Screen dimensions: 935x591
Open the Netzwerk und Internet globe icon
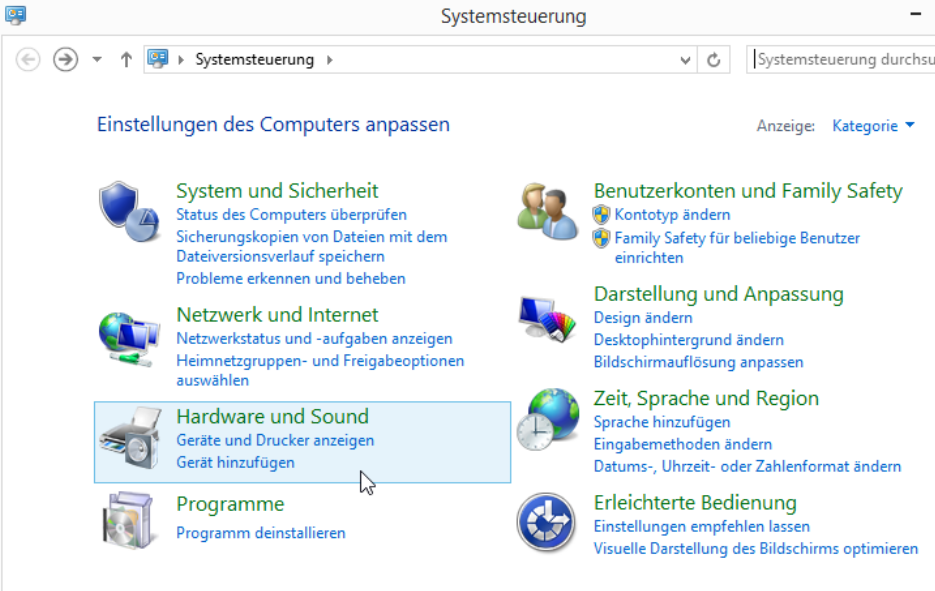tap(129, 339)
